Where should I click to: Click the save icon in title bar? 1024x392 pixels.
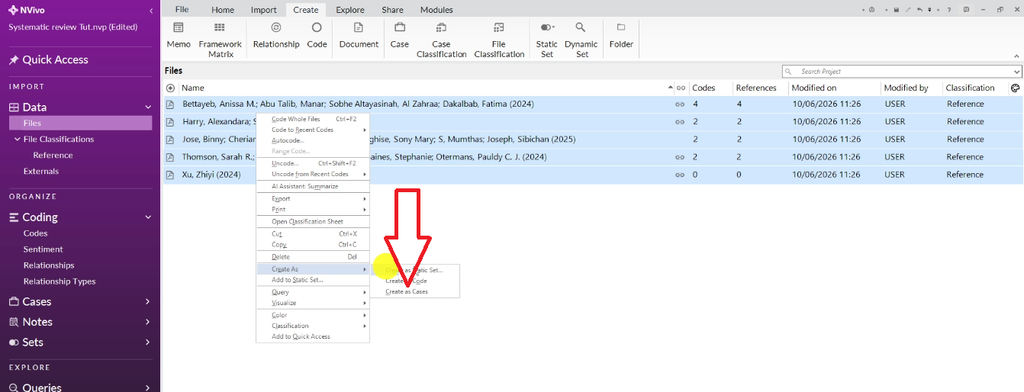tap(896, 10)
